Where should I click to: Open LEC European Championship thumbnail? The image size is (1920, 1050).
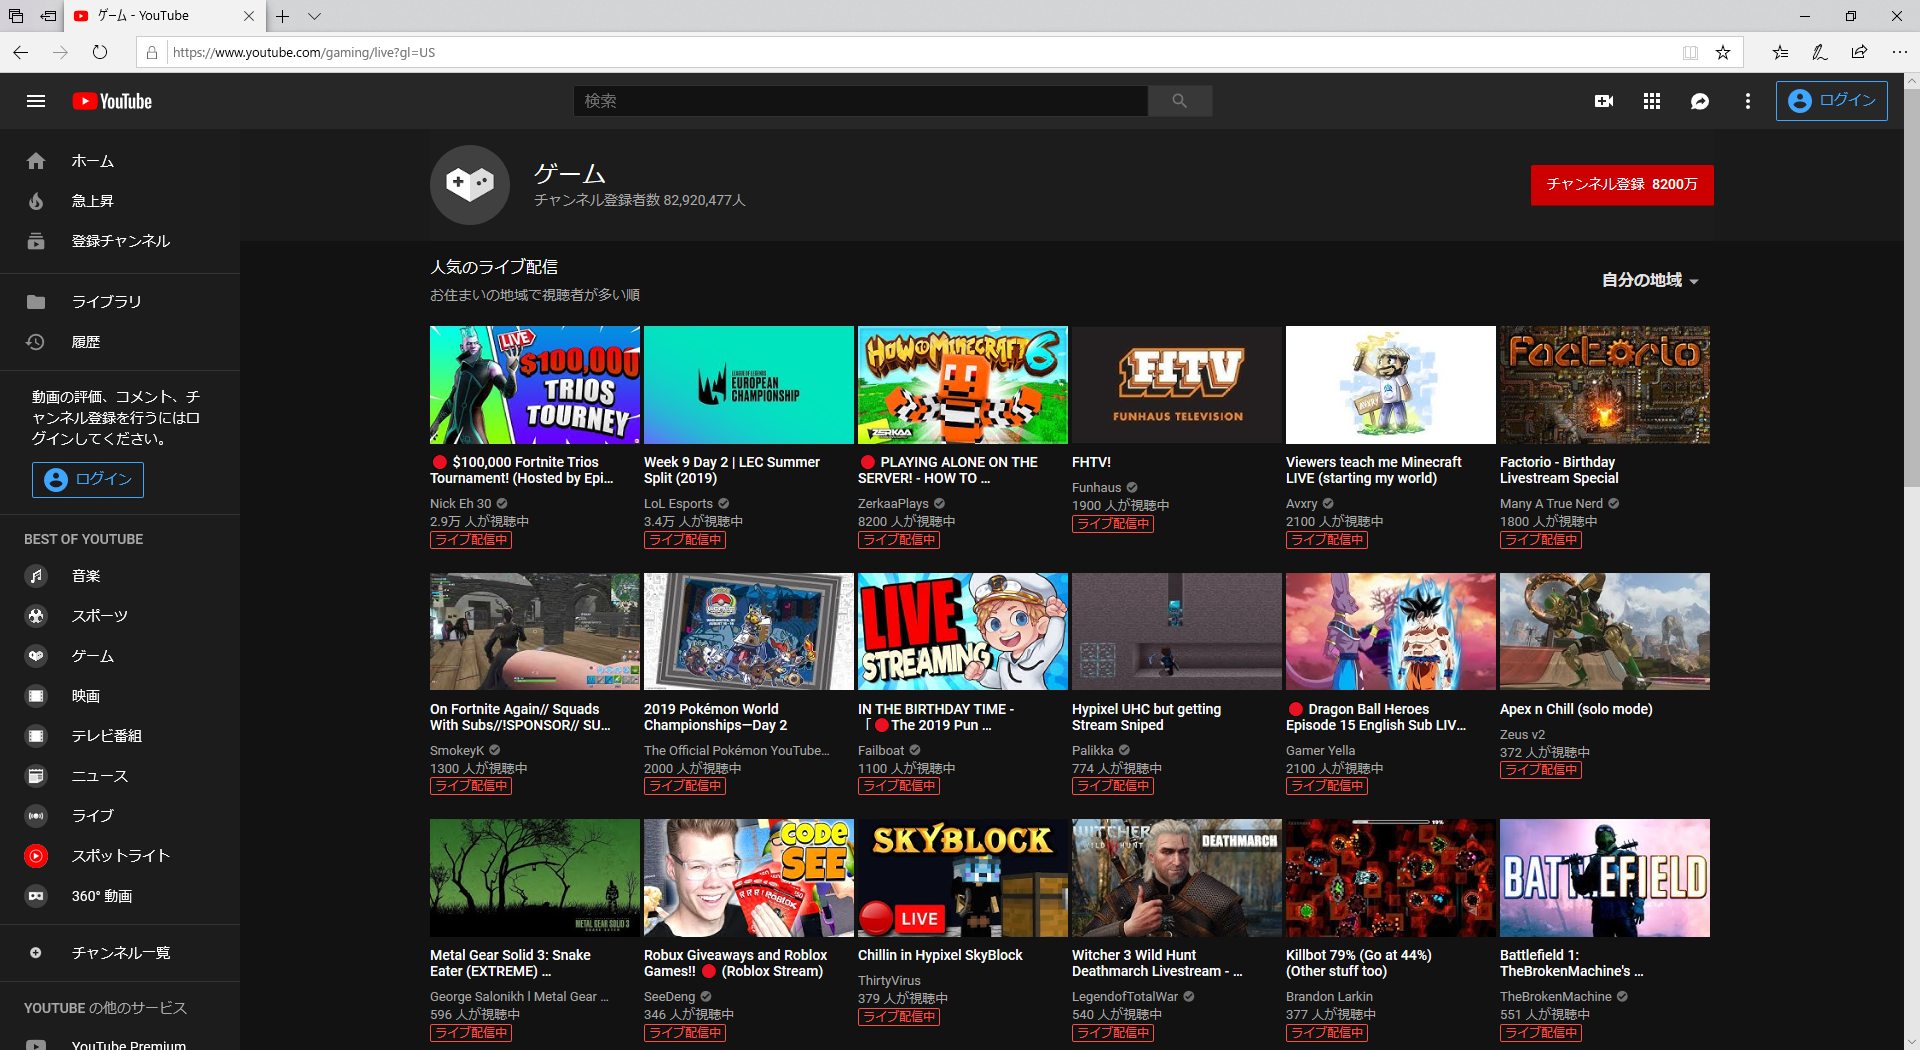click(749, 385)
